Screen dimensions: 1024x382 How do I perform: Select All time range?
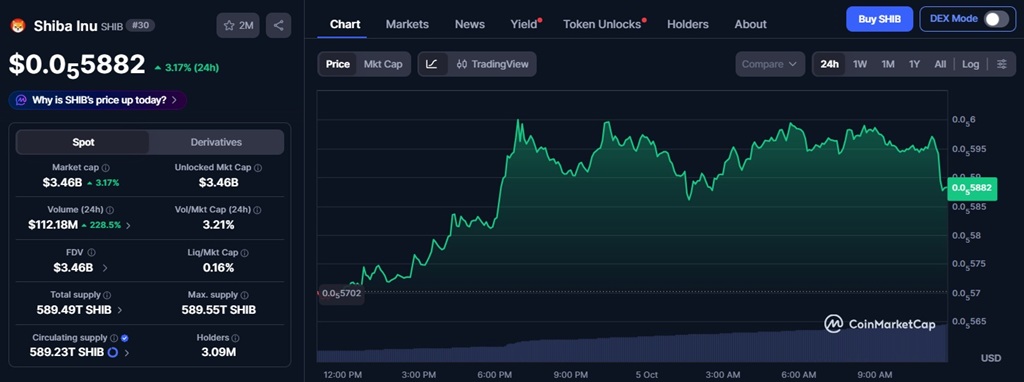click(x=940, y=64)
